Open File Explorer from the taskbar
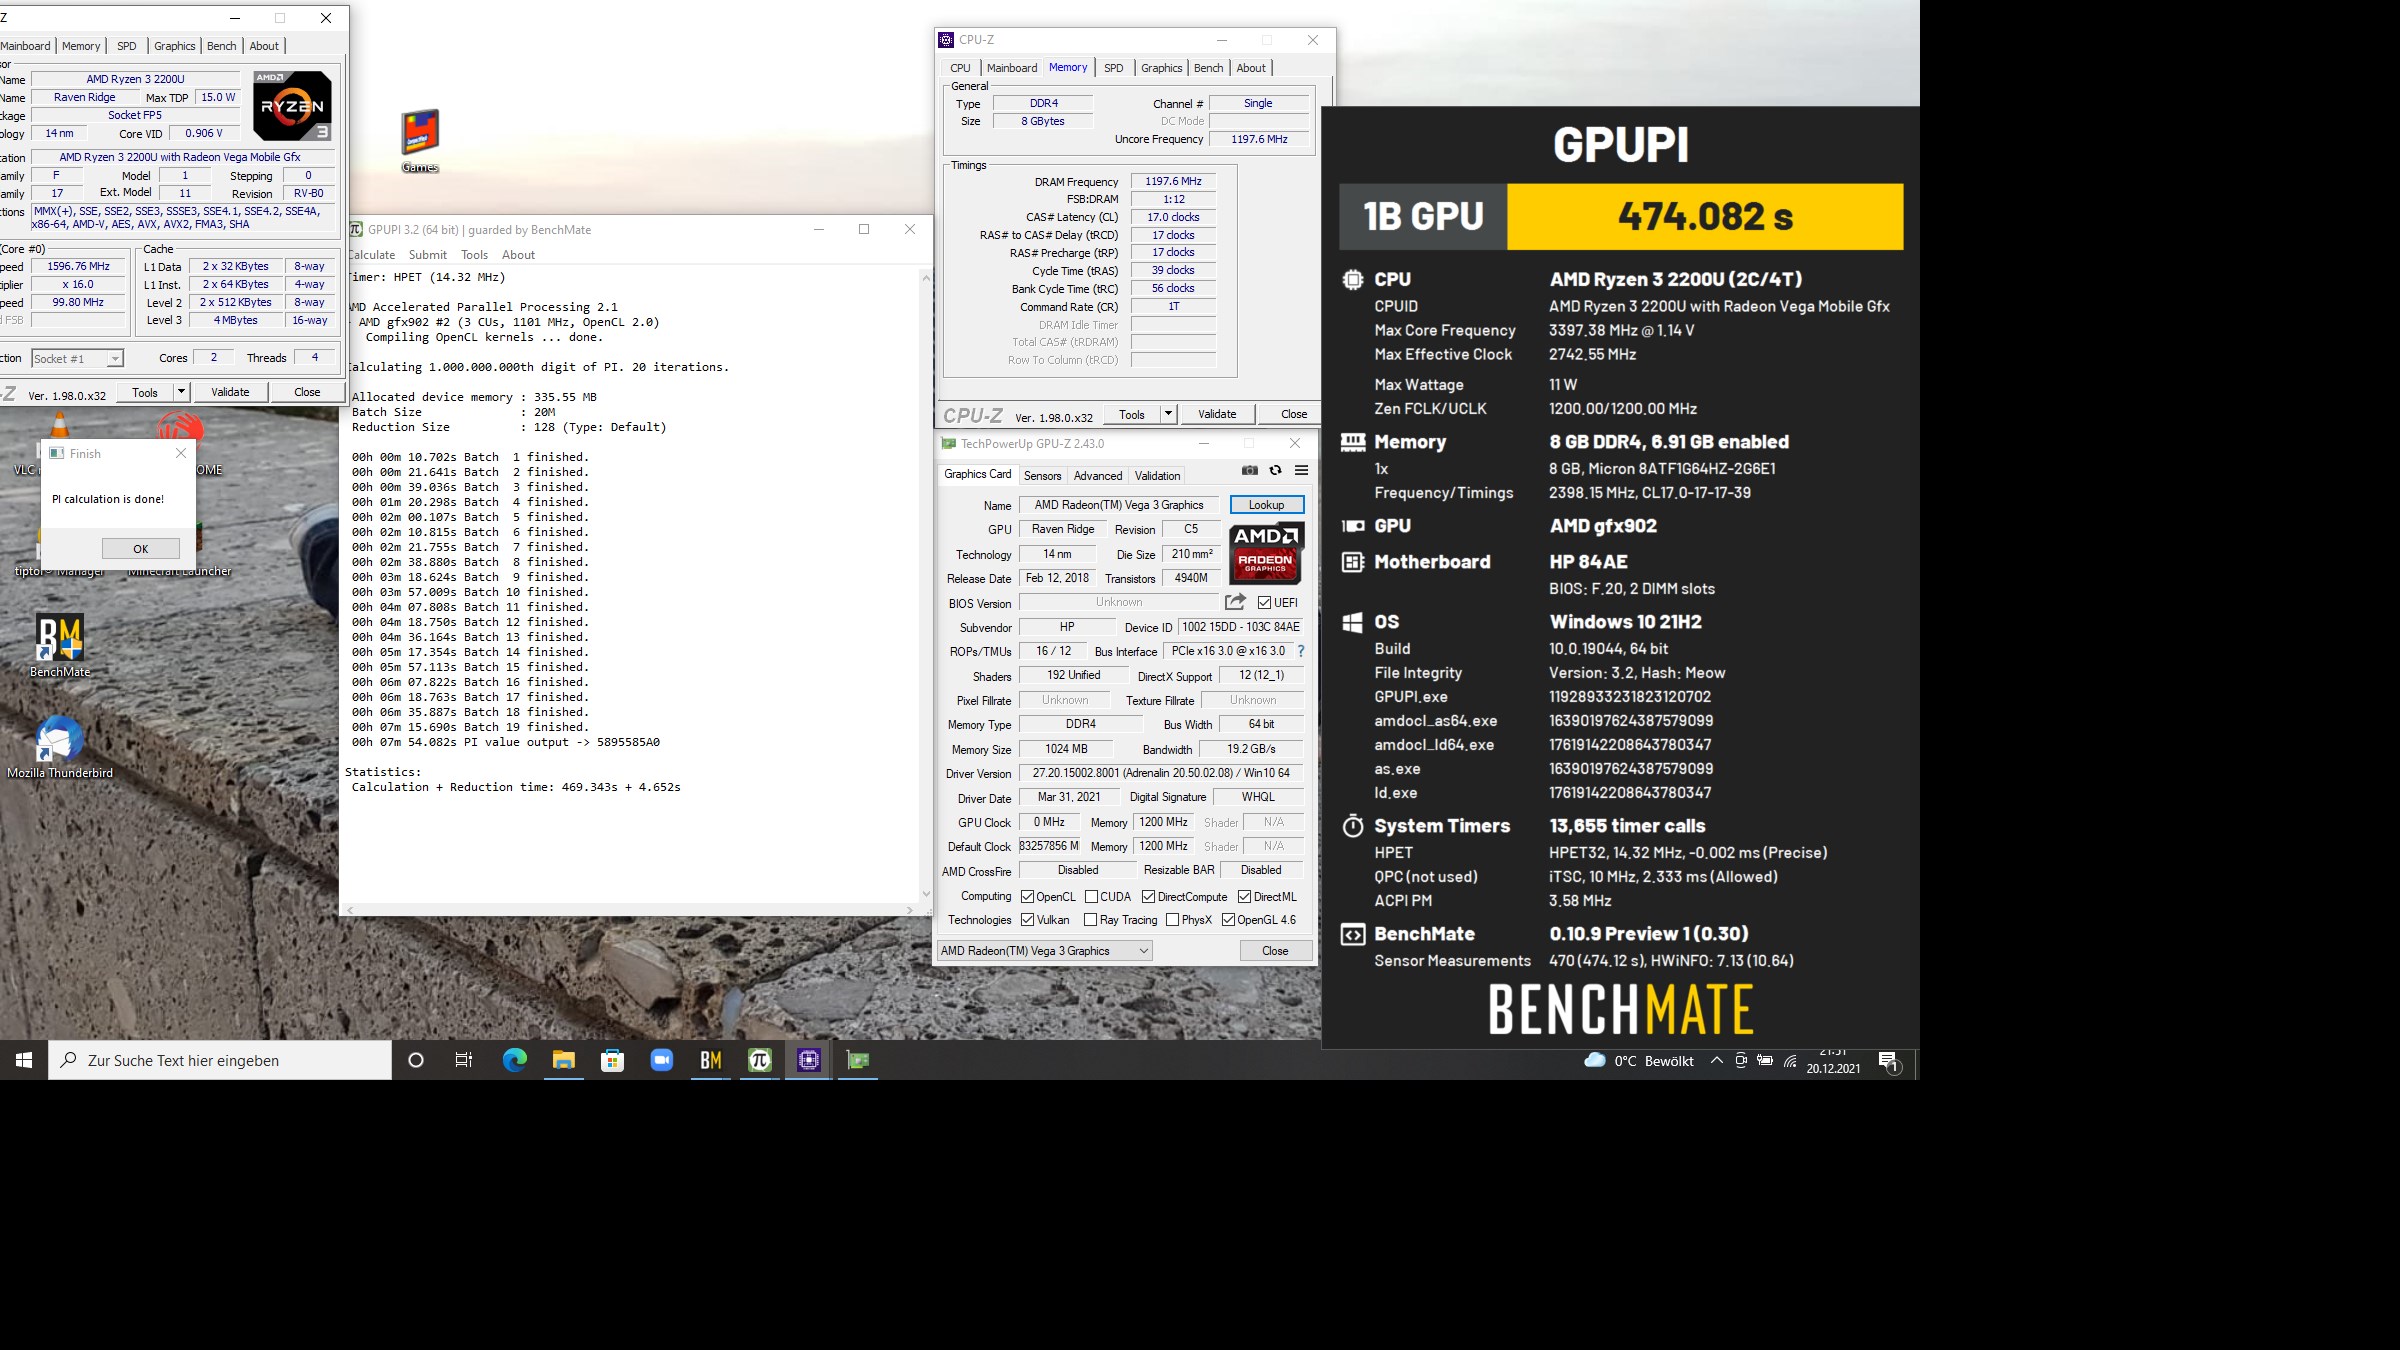This screenshot has width=2400, height=1350. 563,1060
